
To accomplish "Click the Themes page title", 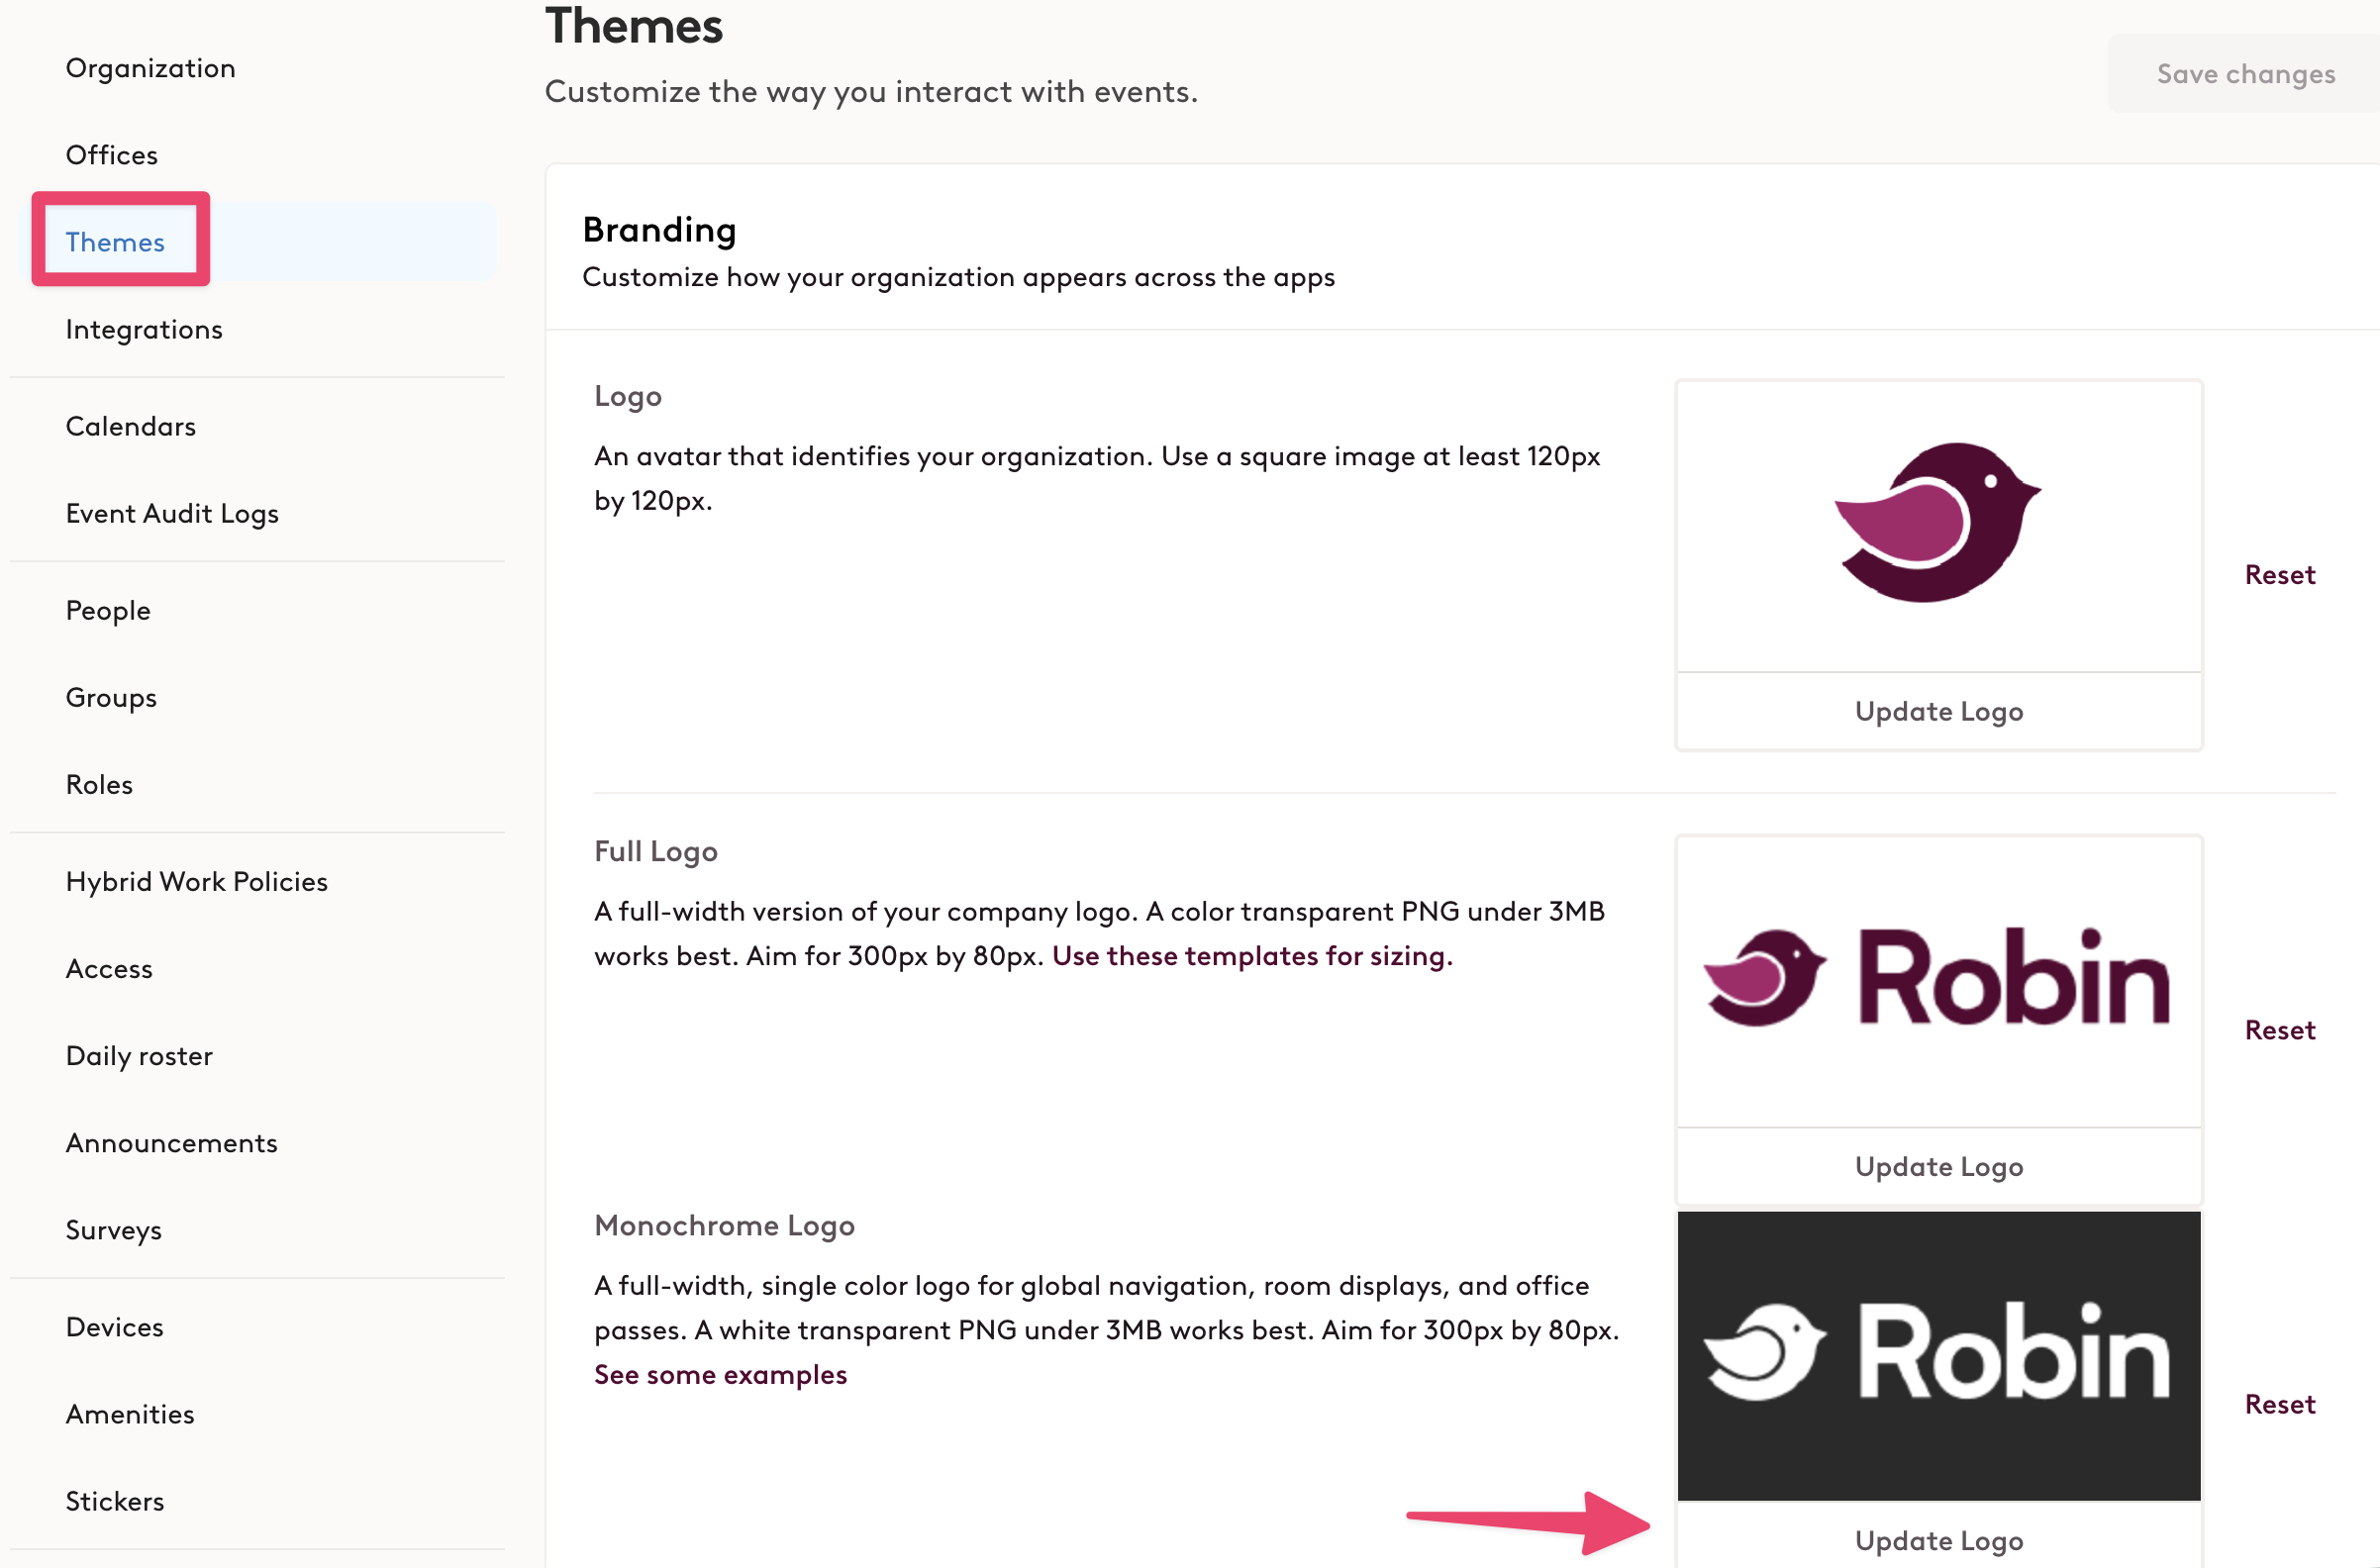I will [633, 26].
